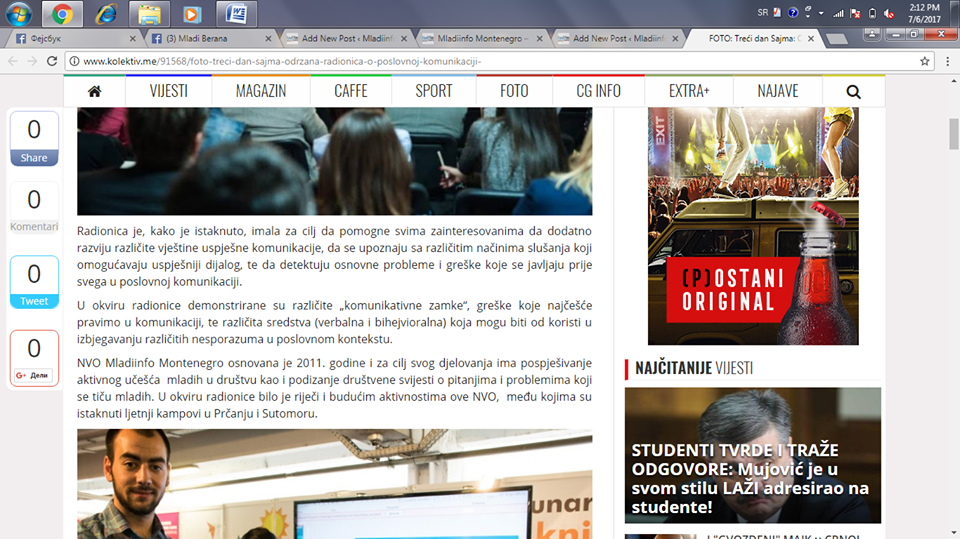
Task: Click paragraph starting "NVO Mladiinfo Montenegro osnovana"
Action: [334, 388]
